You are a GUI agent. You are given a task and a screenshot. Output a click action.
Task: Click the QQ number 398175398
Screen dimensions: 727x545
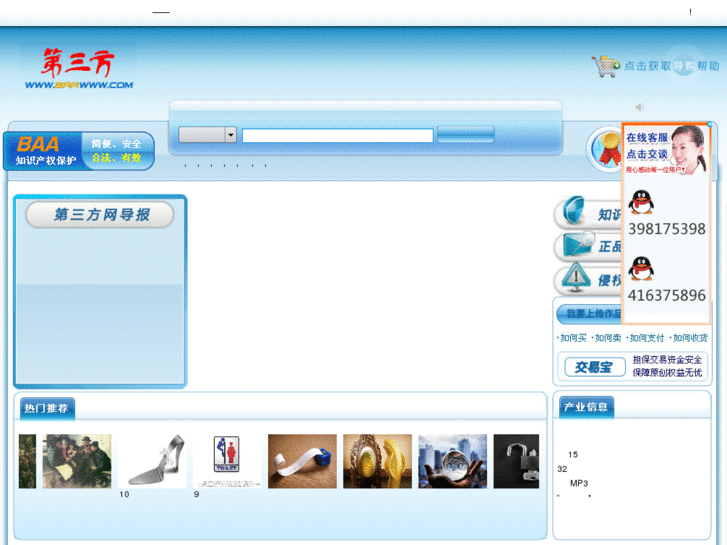[x=667, y=229]
